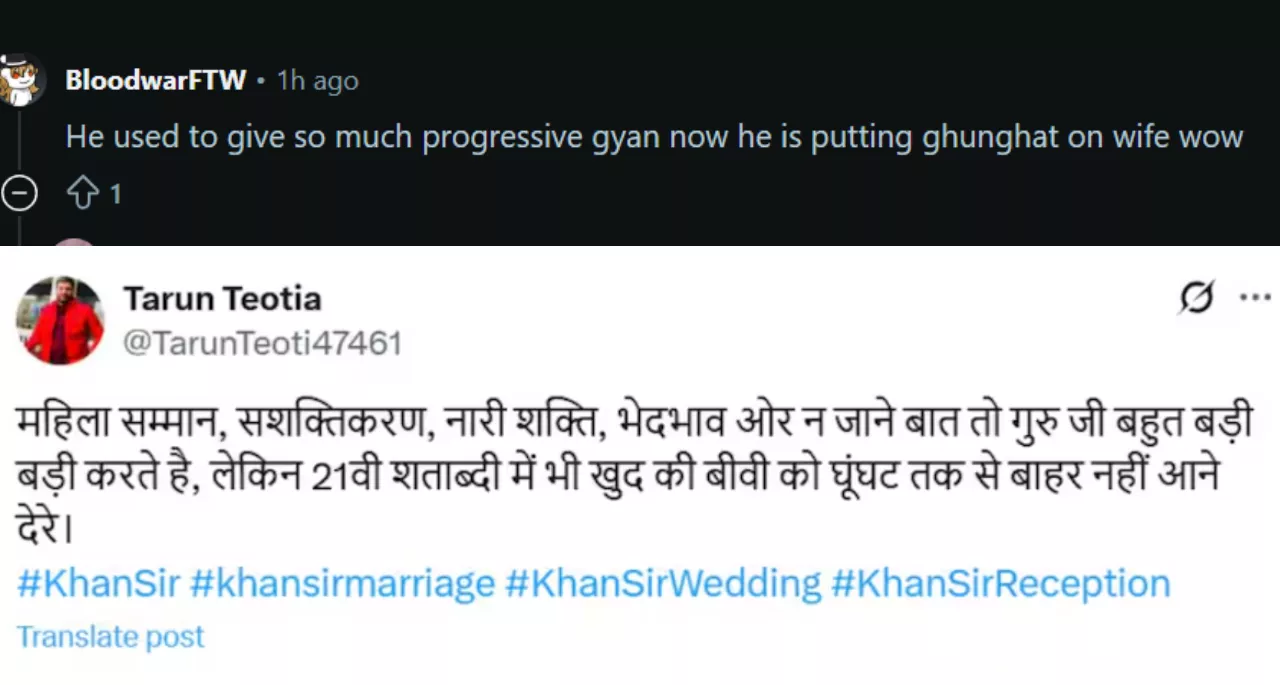The width and height of the screenshot is (1280, 685).
Task: Collapse the BloodwarFTW comment thread
Action: [19, 193]
